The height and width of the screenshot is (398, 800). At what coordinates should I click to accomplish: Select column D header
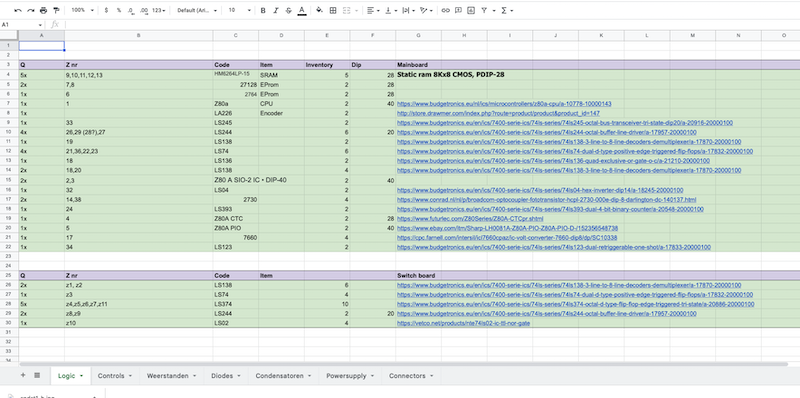[281, 35]
